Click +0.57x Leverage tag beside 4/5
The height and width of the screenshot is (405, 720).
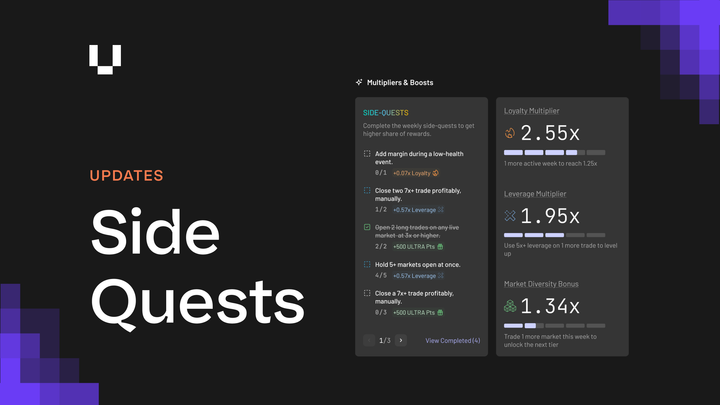point(418,276)
